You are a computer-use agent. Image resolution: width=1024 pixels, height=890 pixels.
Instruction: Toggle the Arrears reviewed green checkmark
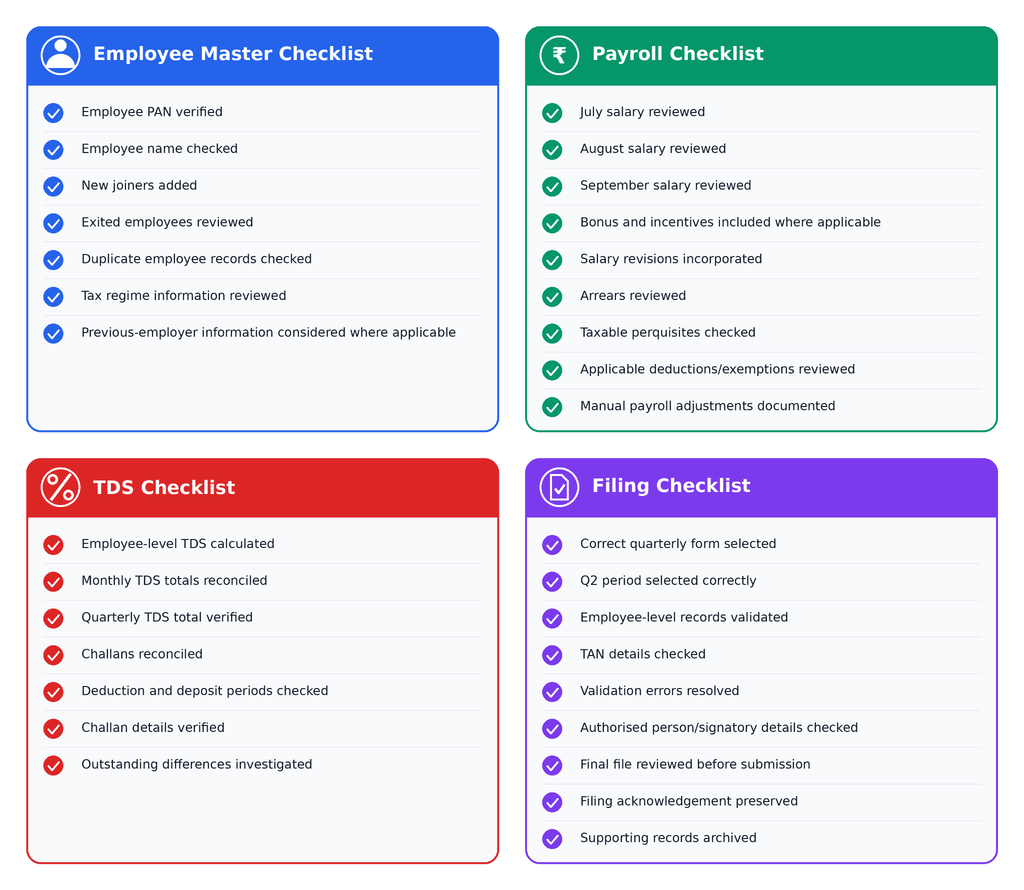tap(552, 296)
